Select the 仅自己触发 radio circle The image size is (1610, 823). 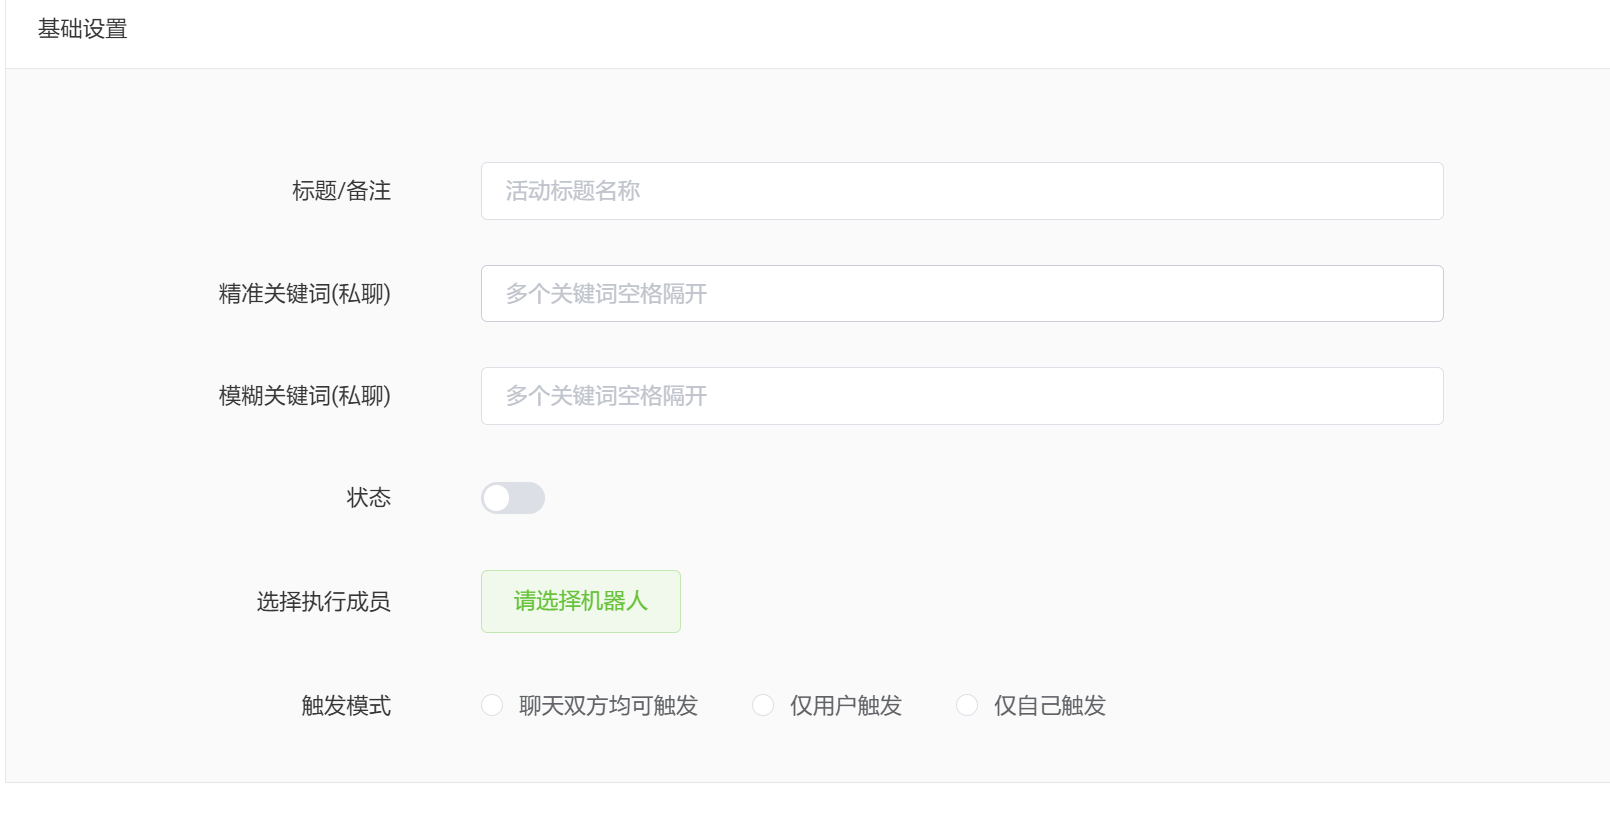(967, 705)
